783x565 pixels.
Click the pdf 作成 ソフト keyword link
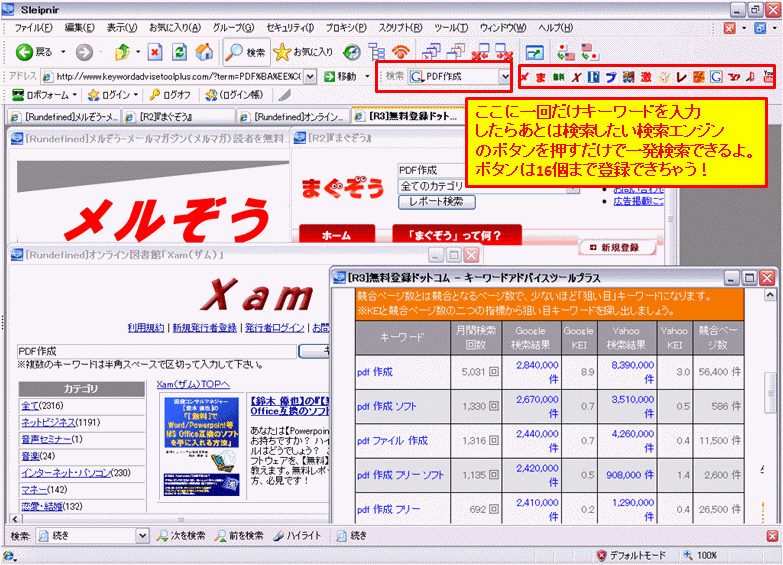click(387, 406)
